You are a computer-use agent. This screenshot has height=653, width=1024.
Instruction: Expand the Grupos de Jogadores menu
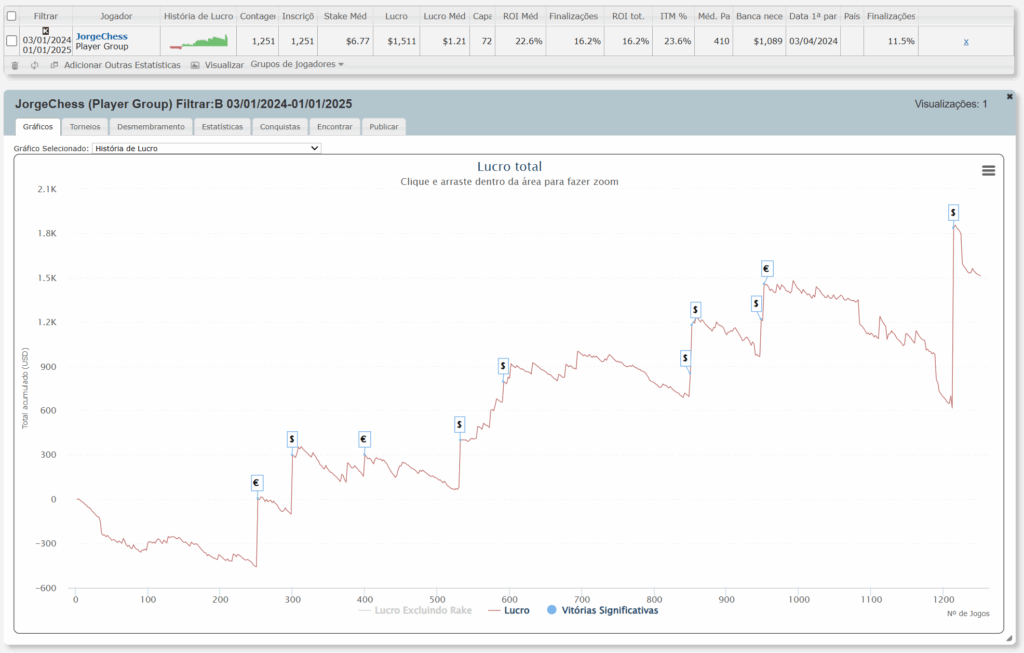[297, 64]
